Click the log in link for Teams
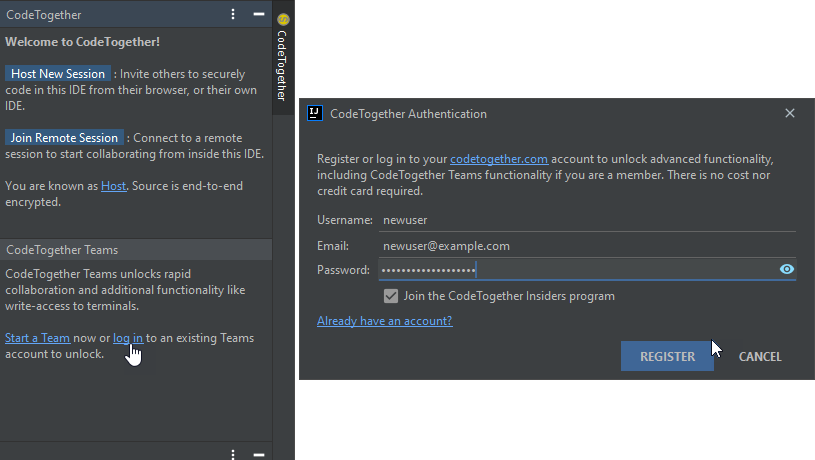Screen dimensions: 815x460 pyautogui.click(x=127, y=338)
